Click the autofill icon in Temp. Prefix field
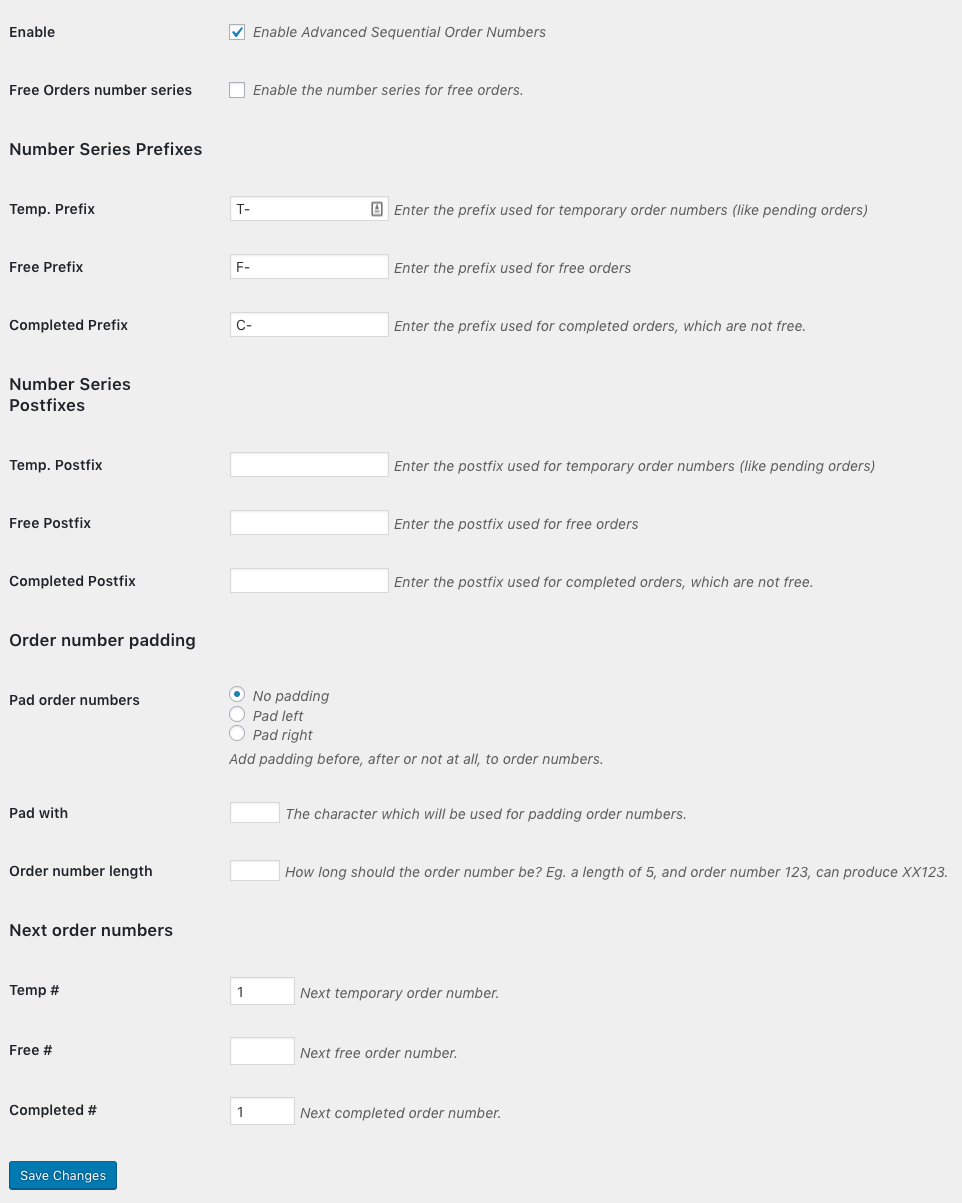 pyautogui.click(x=377, y=209)
